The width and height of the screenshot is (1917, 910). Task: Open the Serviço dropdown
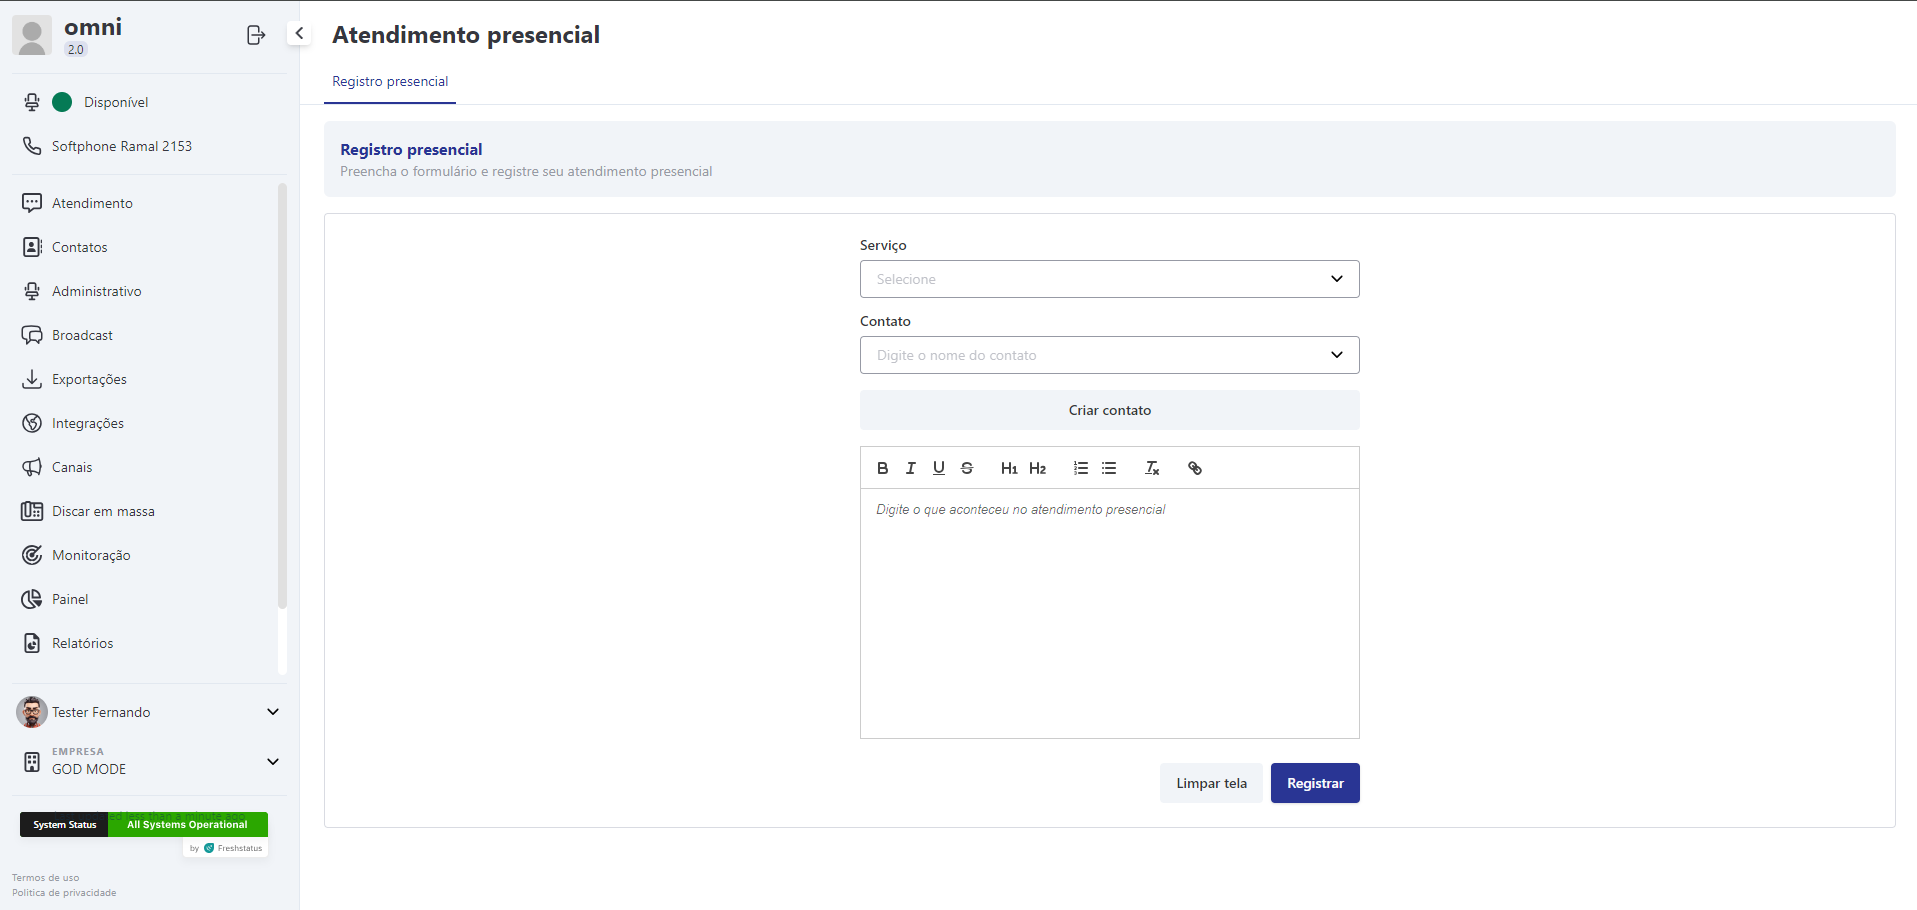[x=1109, y=279]
